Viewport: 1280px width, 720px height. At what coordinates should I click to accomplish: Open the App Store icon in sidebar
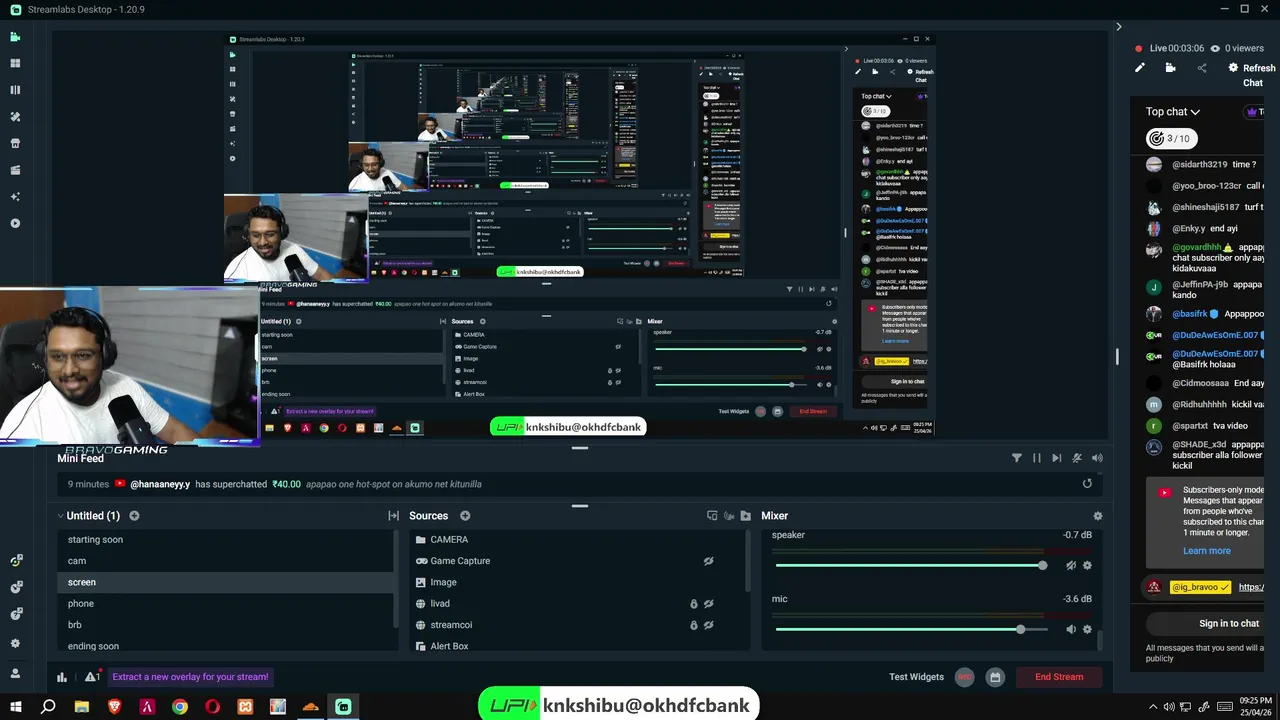coord(15,143)
